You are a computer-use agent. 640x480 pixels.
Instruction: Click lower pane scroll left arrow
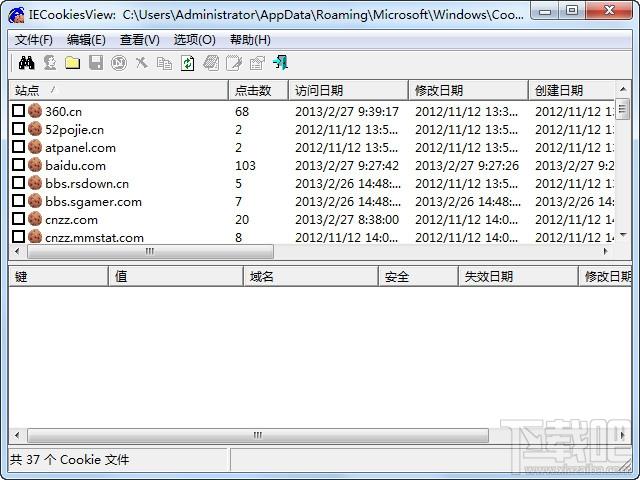[17, 435]
